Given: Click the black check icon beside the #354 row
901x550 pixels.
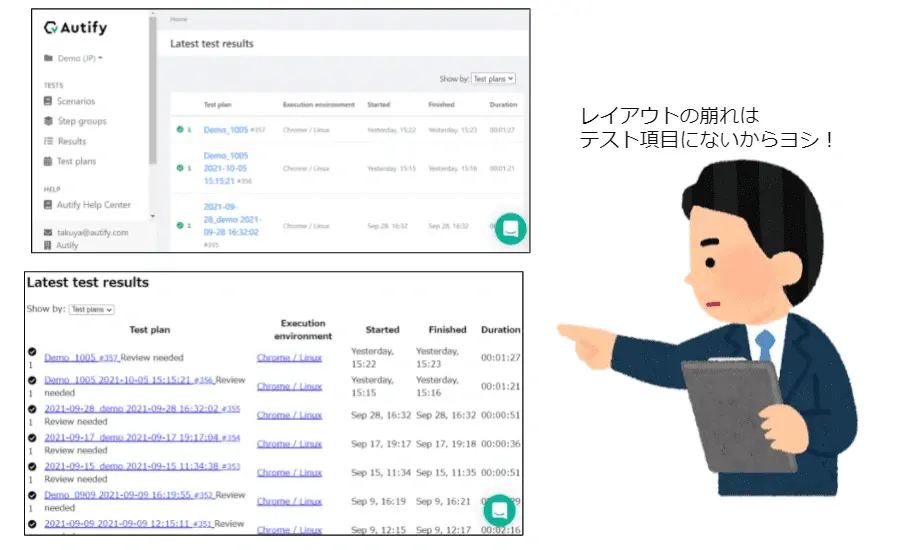Looking at the screenshot, I should [x=32, y=438].
